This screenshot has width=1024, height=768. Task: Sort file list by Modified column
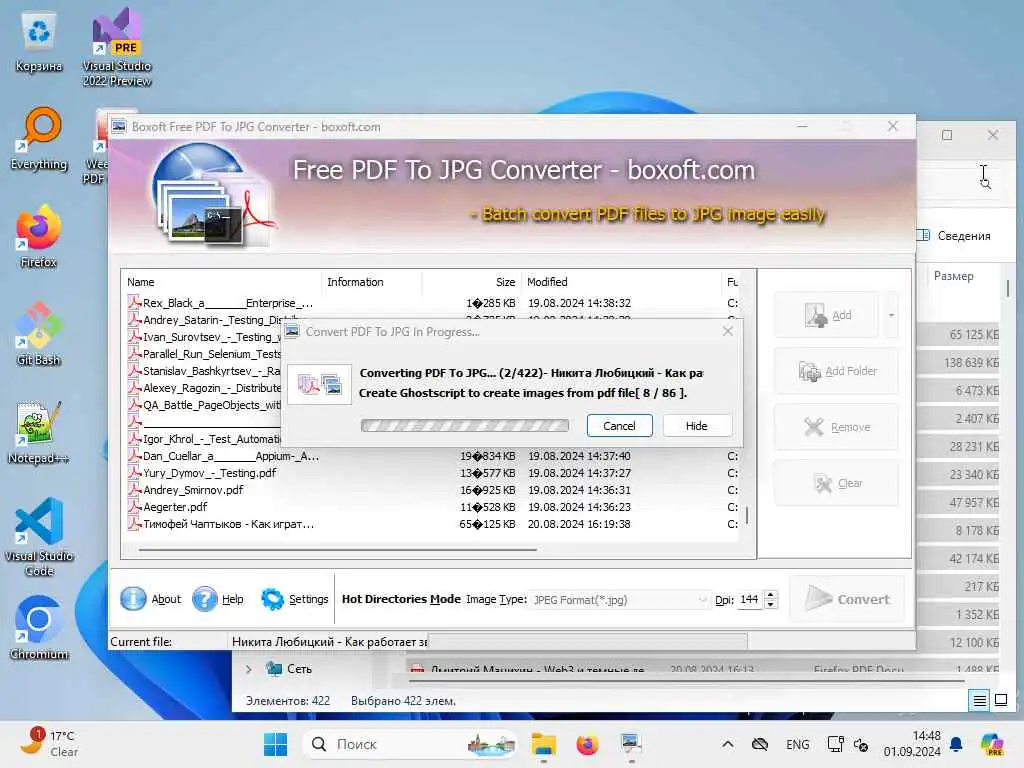pyautogui.click(x=620, y=282)
